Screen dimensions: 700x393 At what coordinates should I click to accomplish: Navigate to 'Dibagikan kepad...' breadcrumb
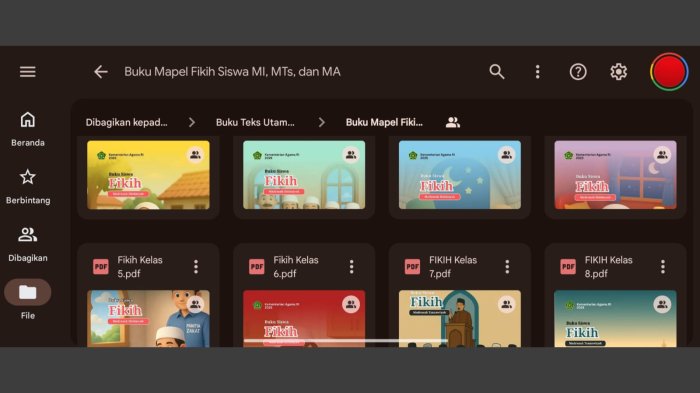[126, 122]
